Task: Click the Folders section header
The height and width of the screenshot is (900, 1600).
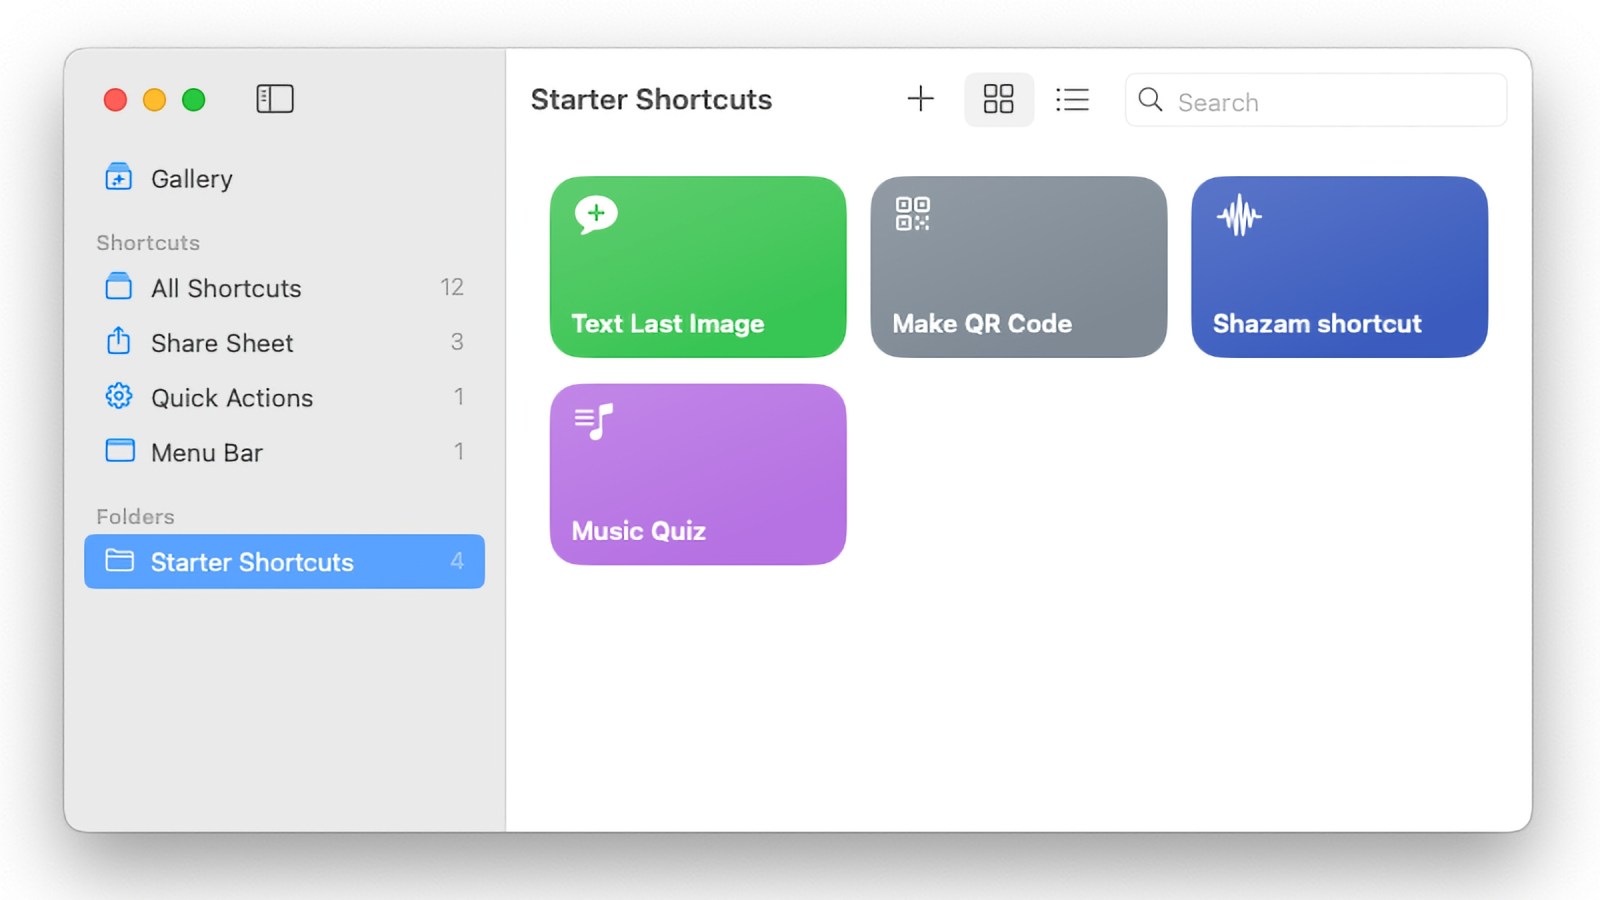Action: (x=135, y=517)
